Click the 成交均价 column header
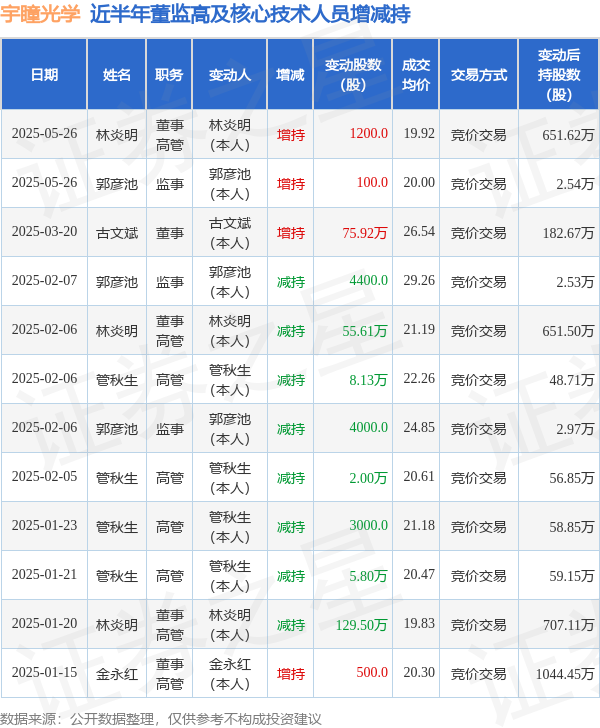Viewport: 600px width, 728px height. 416,75
